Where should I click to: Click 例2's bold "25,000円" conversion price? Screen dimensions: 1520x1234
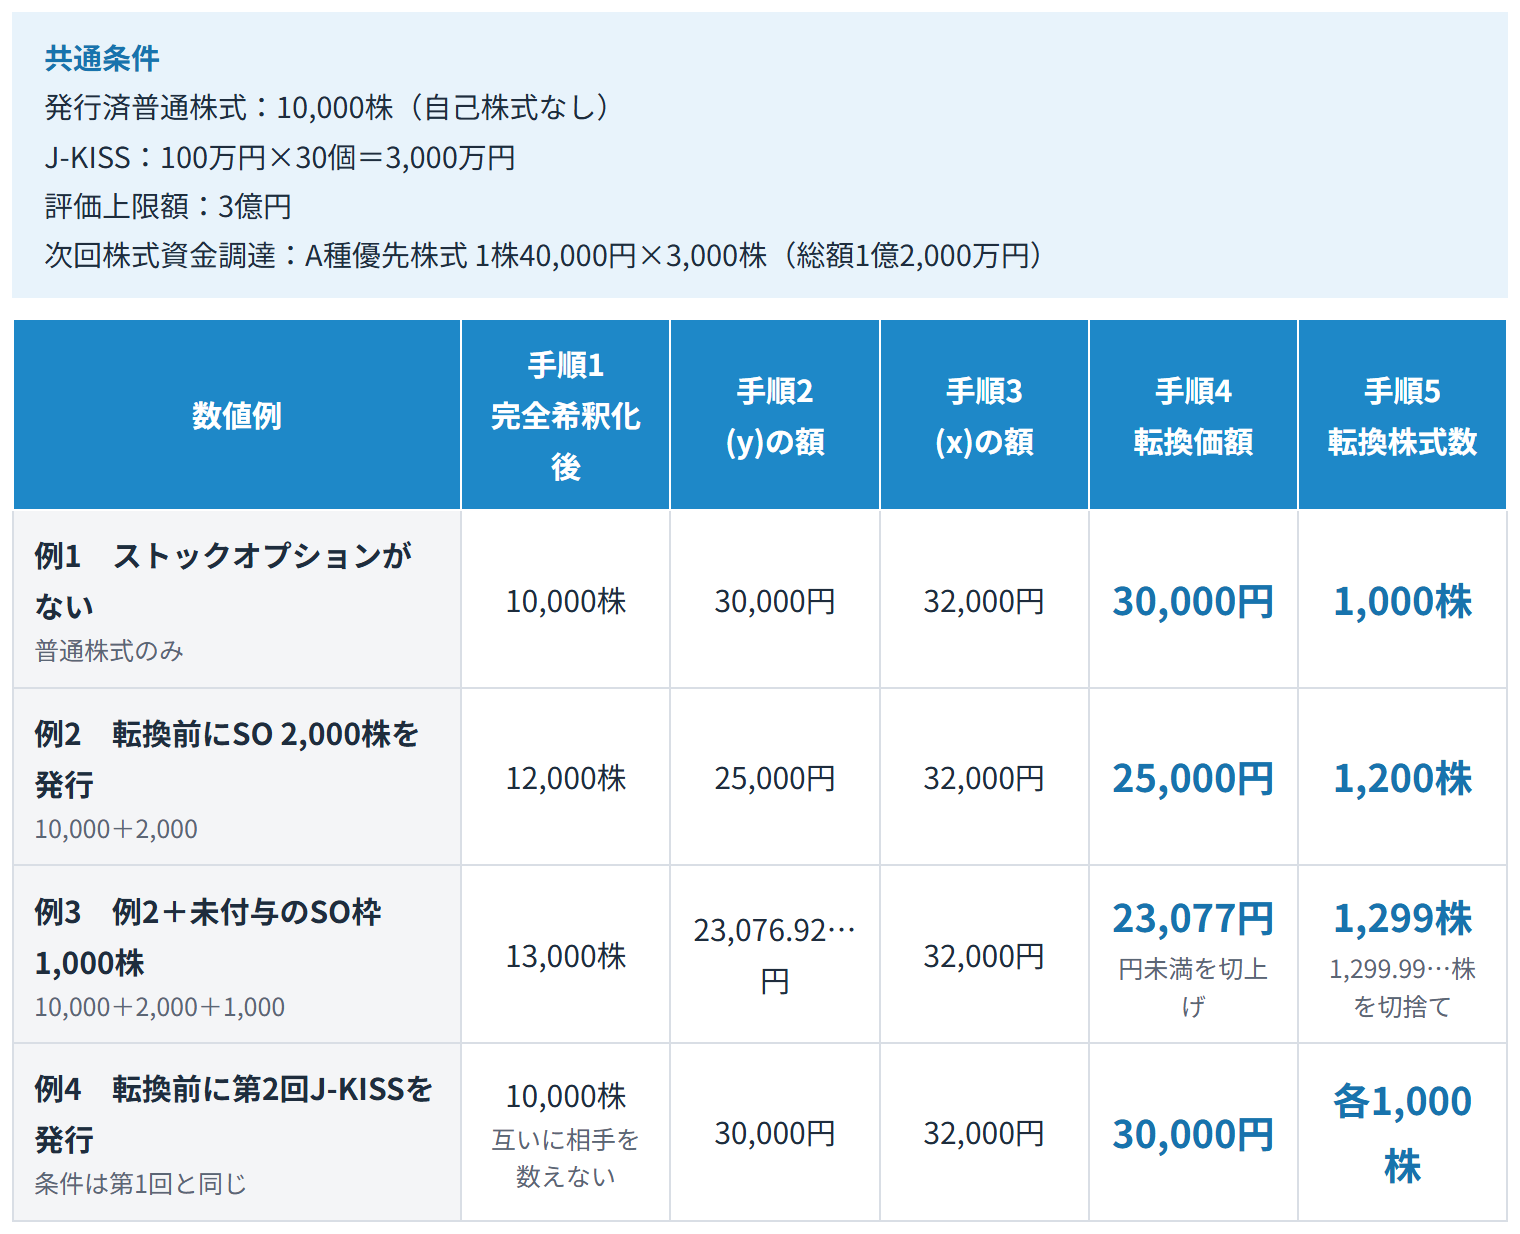click(1193, 778)
